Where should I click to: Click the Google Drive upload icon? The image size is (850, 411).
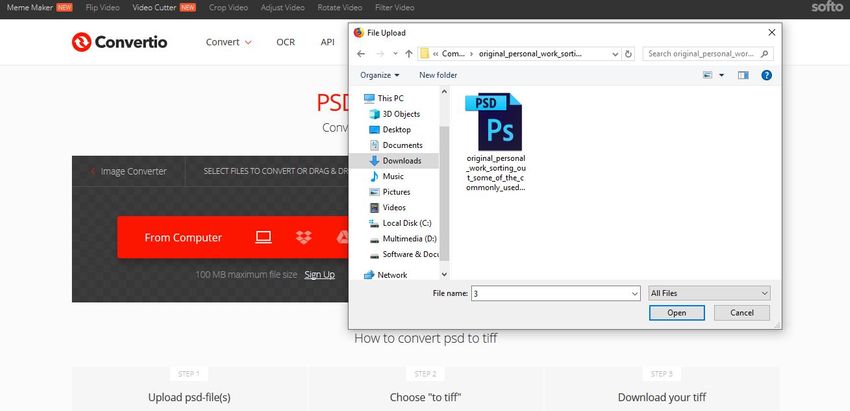click(x=340, y=237)
